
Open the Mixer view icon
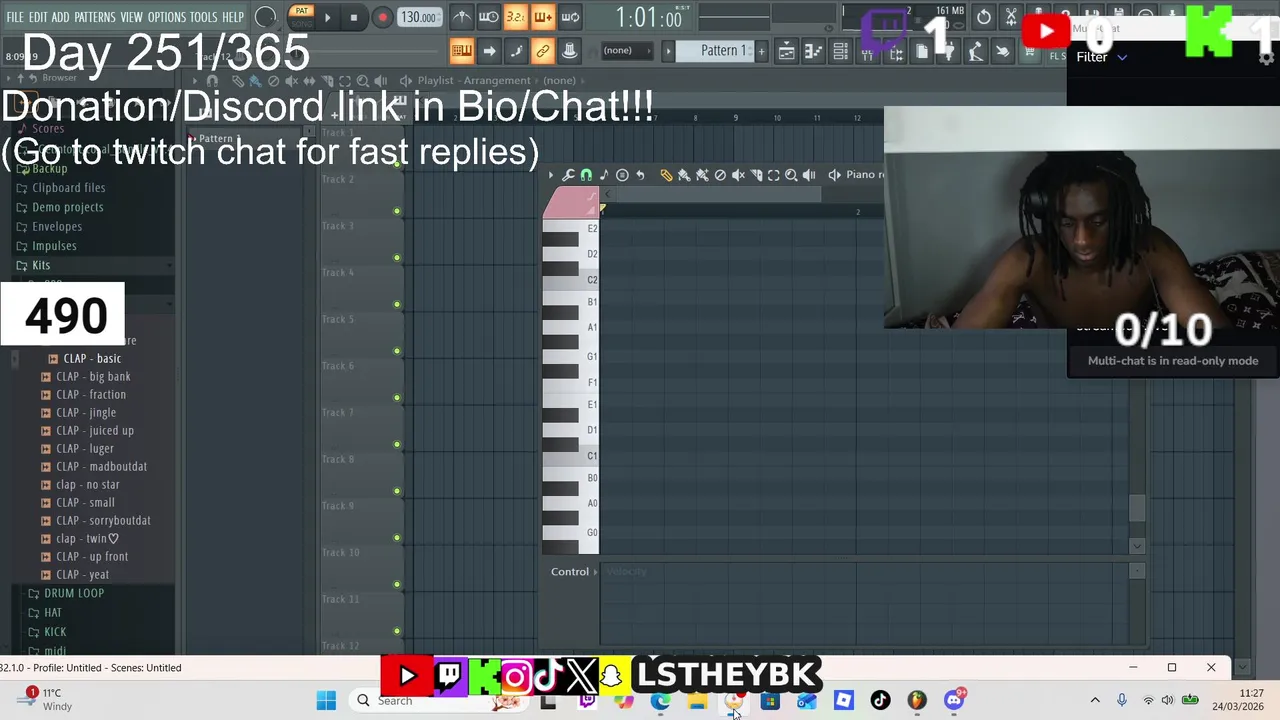coord(868,54)
